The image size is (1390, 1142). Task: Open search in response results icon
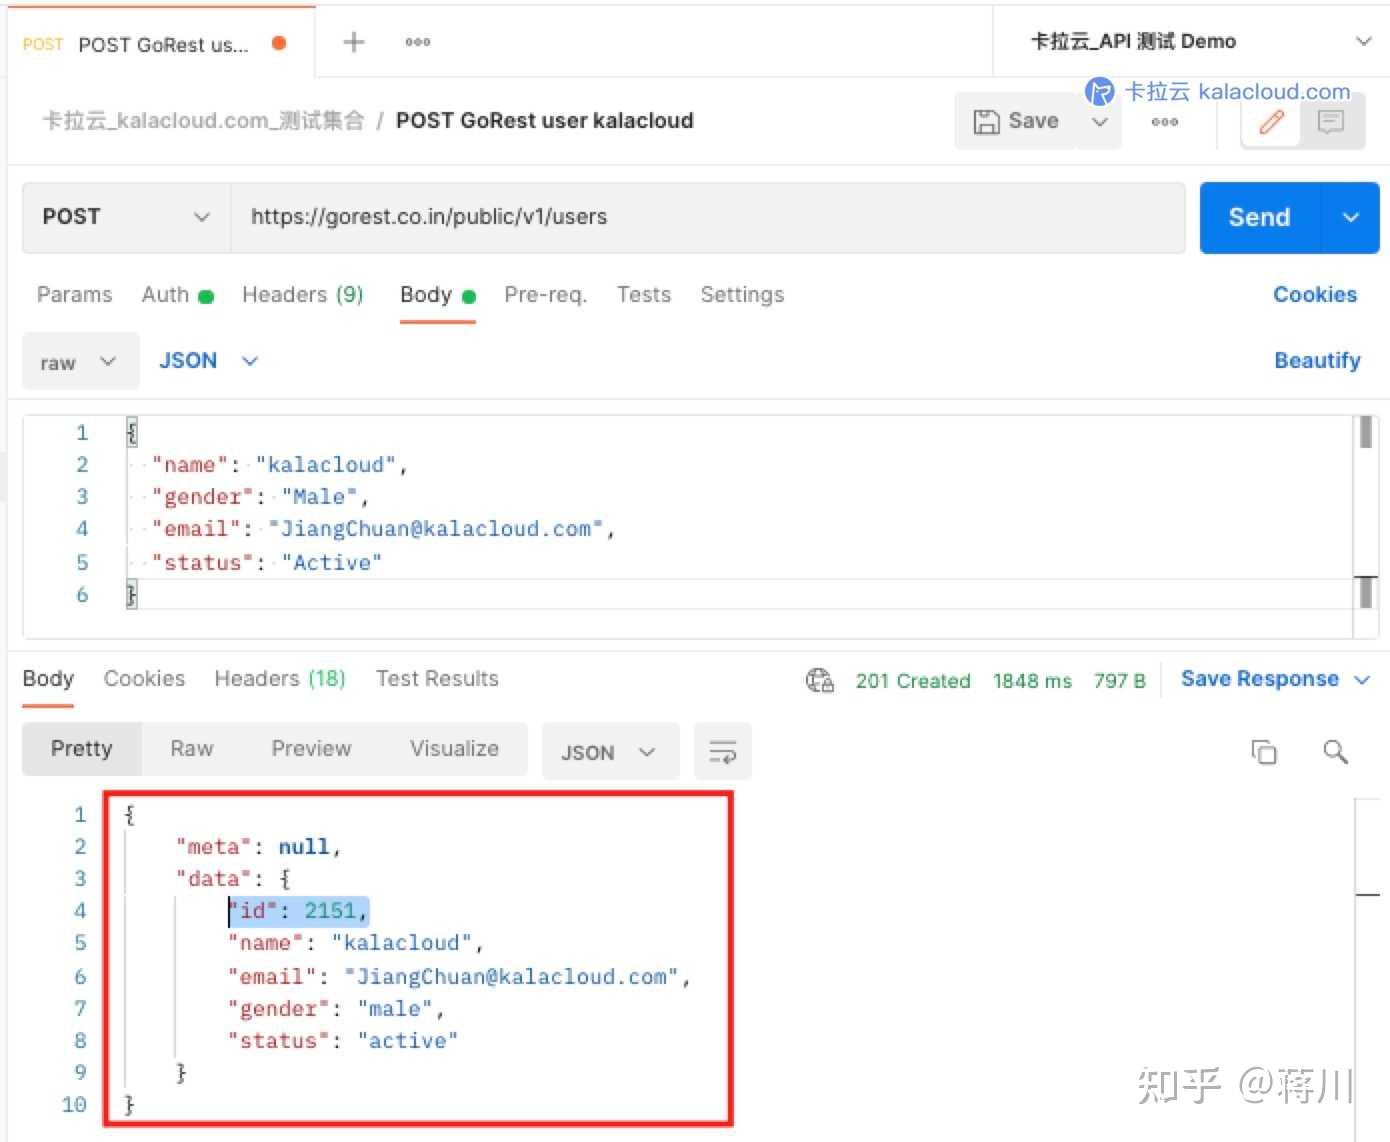tap(1335, 751)
